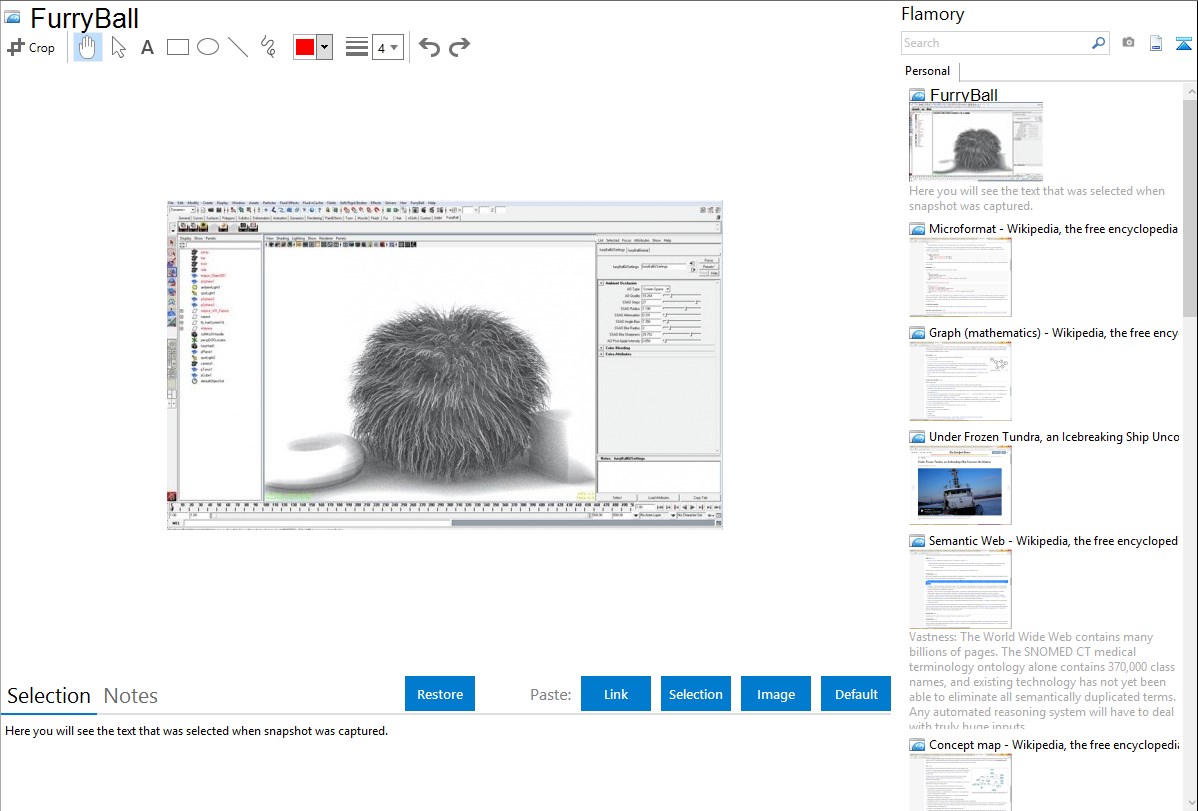The image size is (1198, 811).
Task: Click the title 'Microformat - Wikipedia, the free encyclopedia'
Action: coord(1053,229)
